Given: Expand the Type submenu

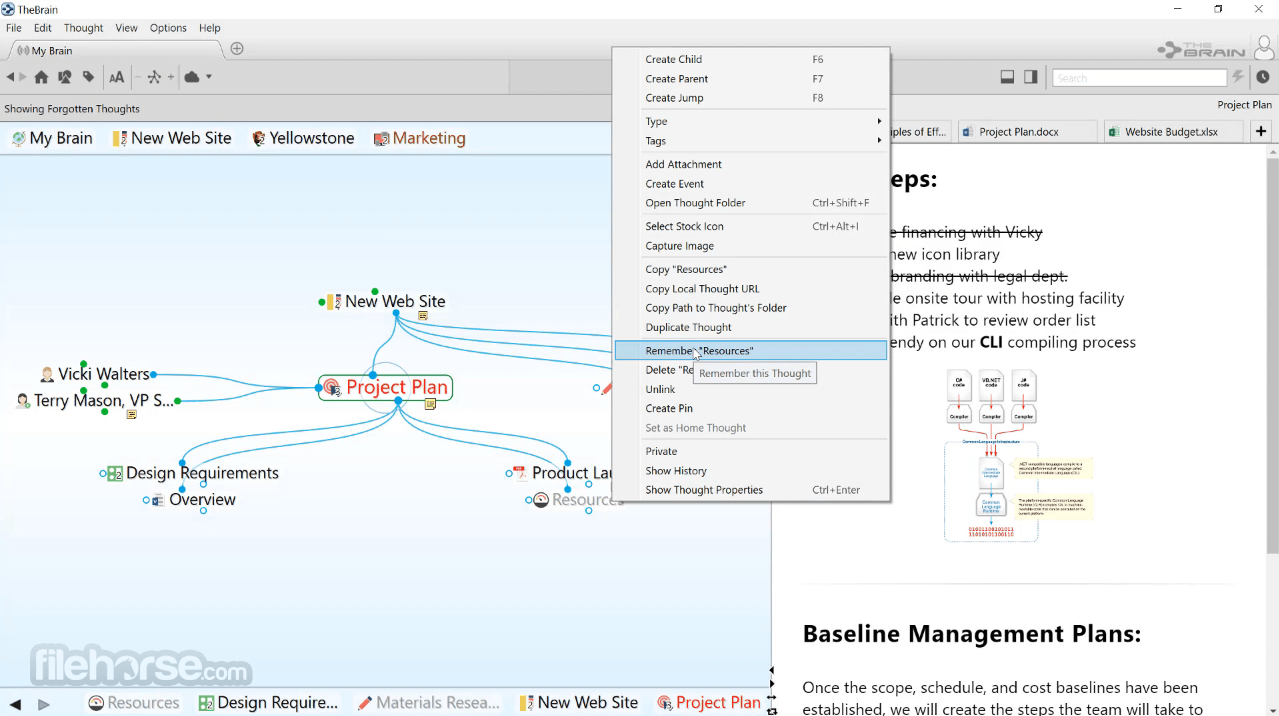Looking at the screenshot, I should coord(751,122).
